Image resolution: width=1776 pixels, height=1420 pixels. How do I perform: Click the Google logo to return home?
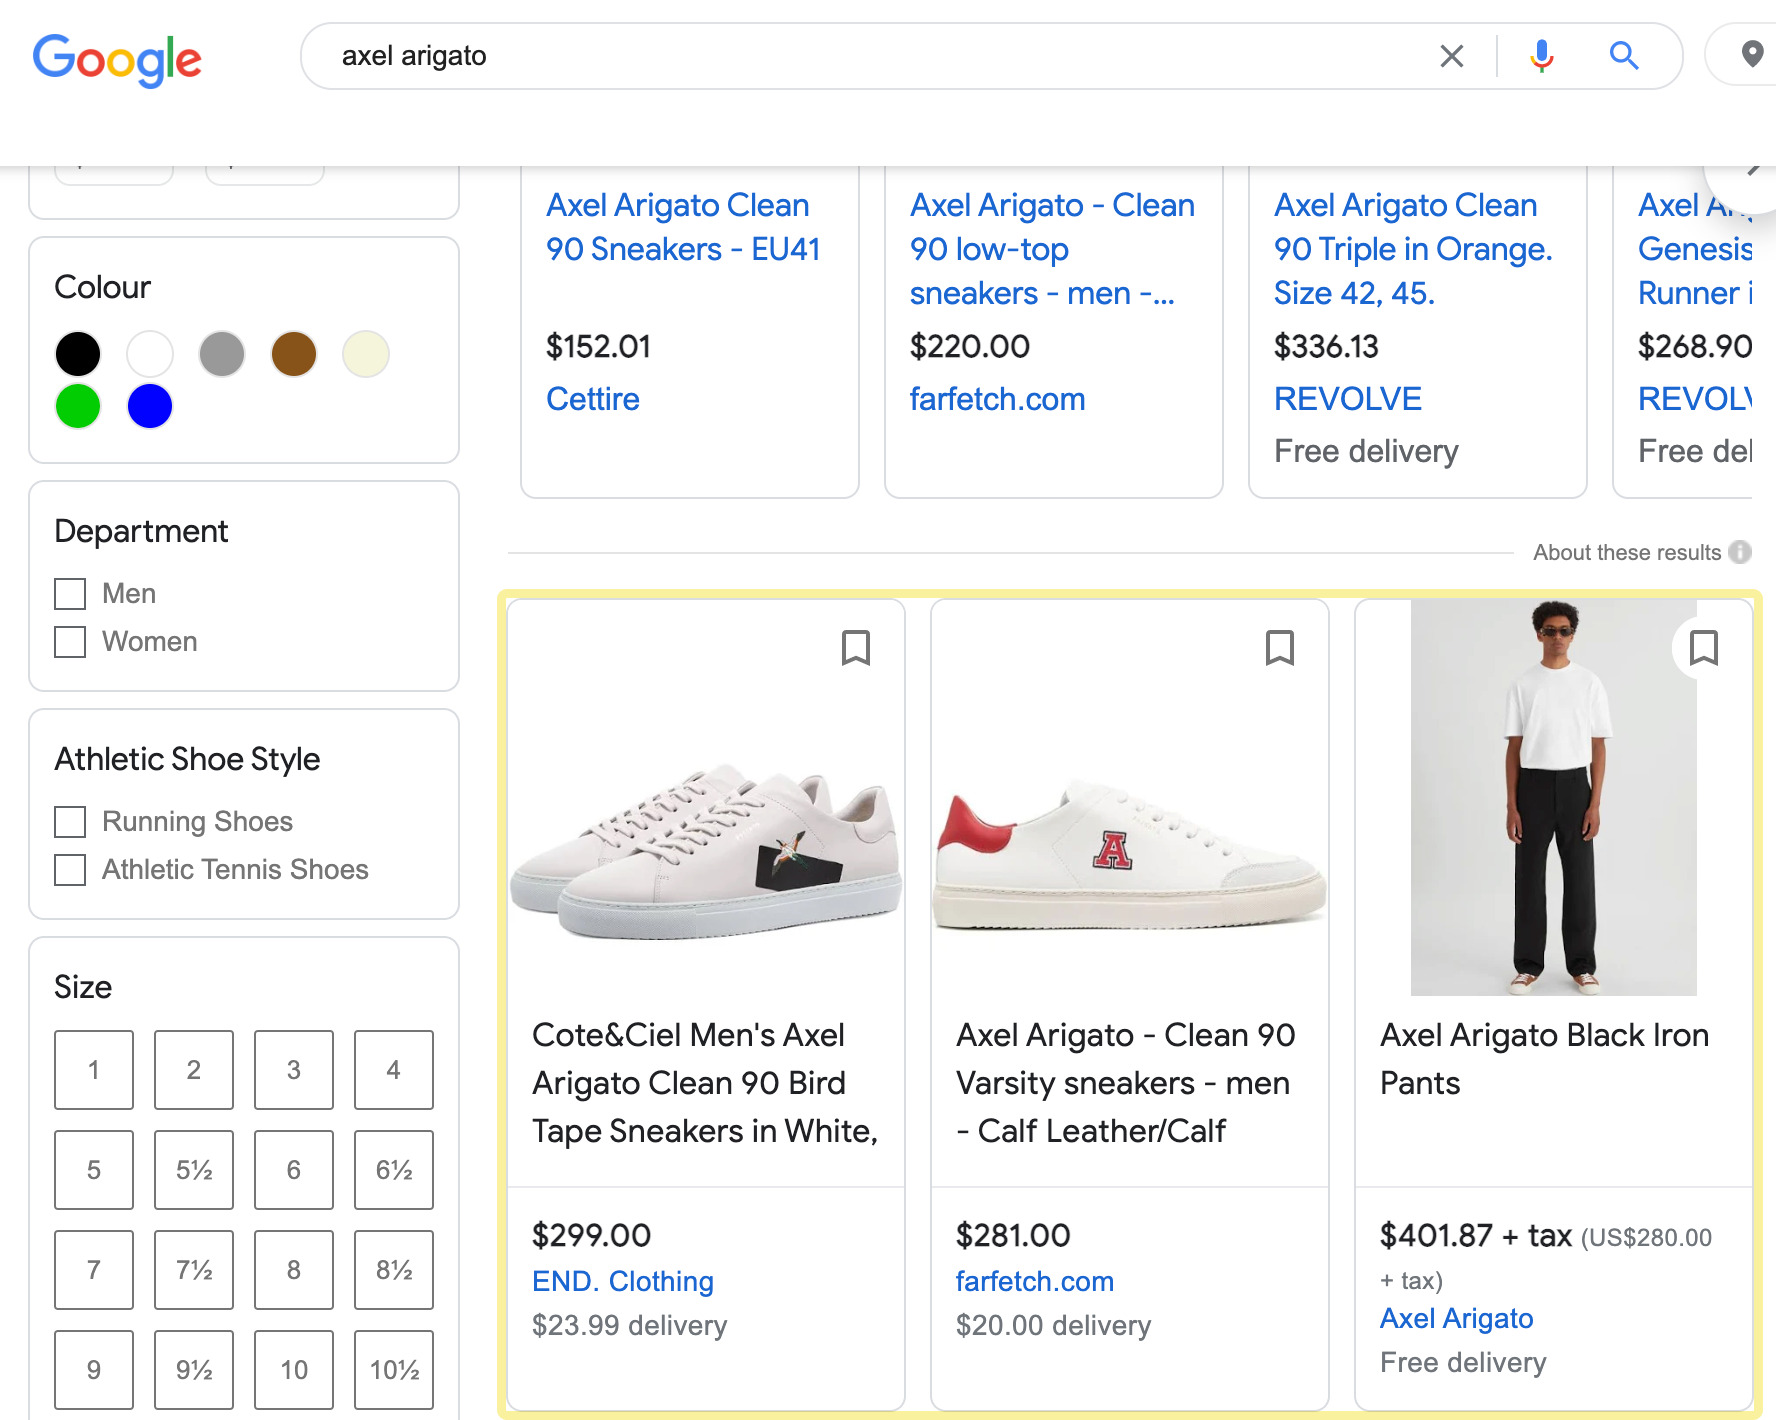(118, 60)
